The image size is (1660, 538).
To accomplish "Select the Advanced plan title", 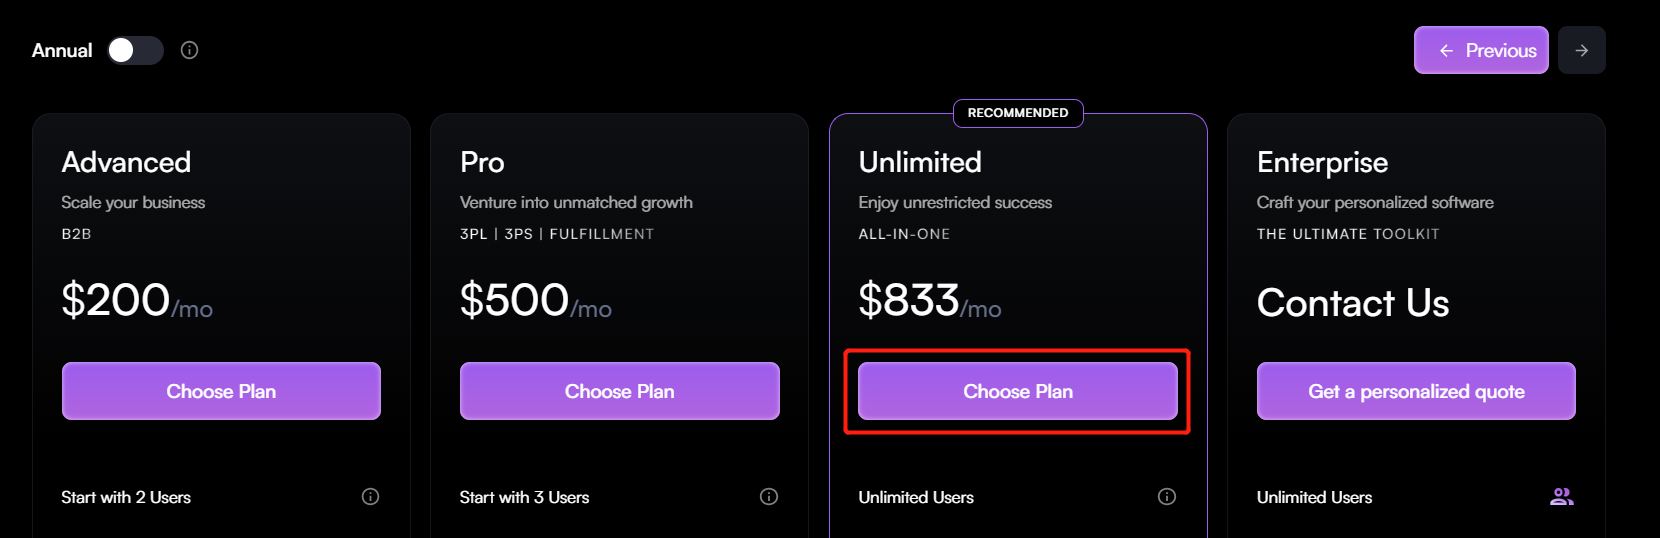I will (126, 162).
